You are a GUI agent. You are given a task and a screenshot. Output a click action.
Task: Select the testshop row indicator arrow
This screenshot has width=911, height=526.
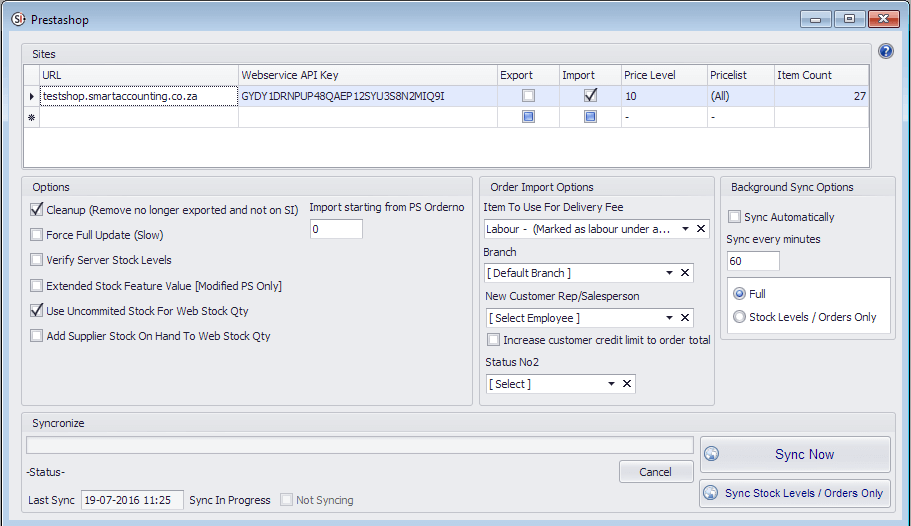pyautogui.click(x=31, y=97)
